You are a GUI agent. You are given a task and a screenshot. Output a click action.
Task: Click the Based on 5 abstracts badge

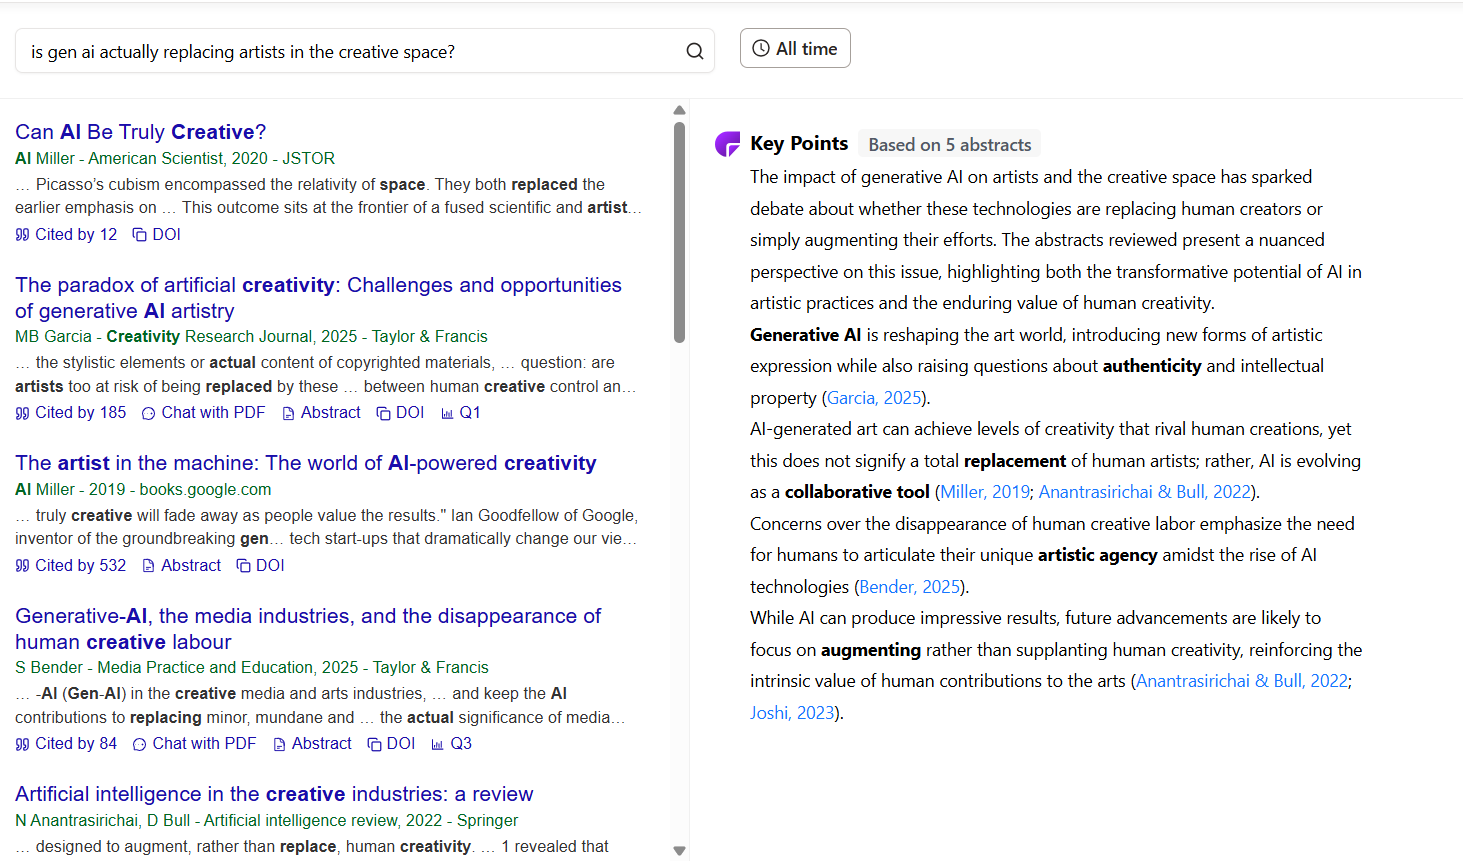click(949, 144)
